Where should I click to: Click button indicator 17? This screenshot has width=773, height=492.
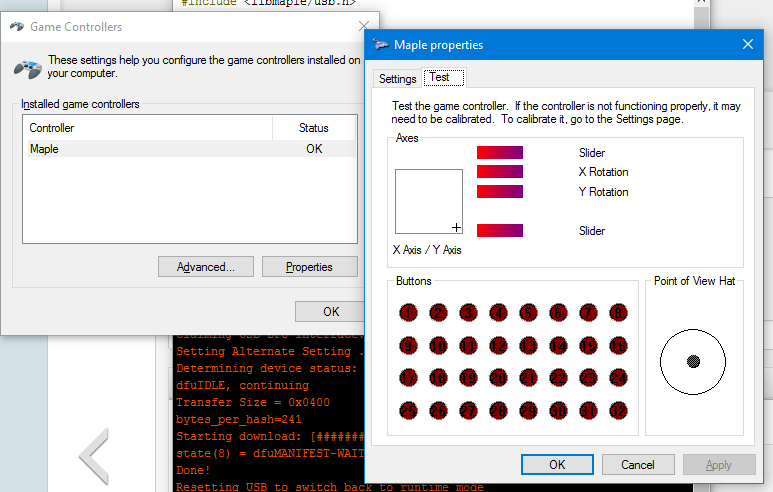(408, 378)
